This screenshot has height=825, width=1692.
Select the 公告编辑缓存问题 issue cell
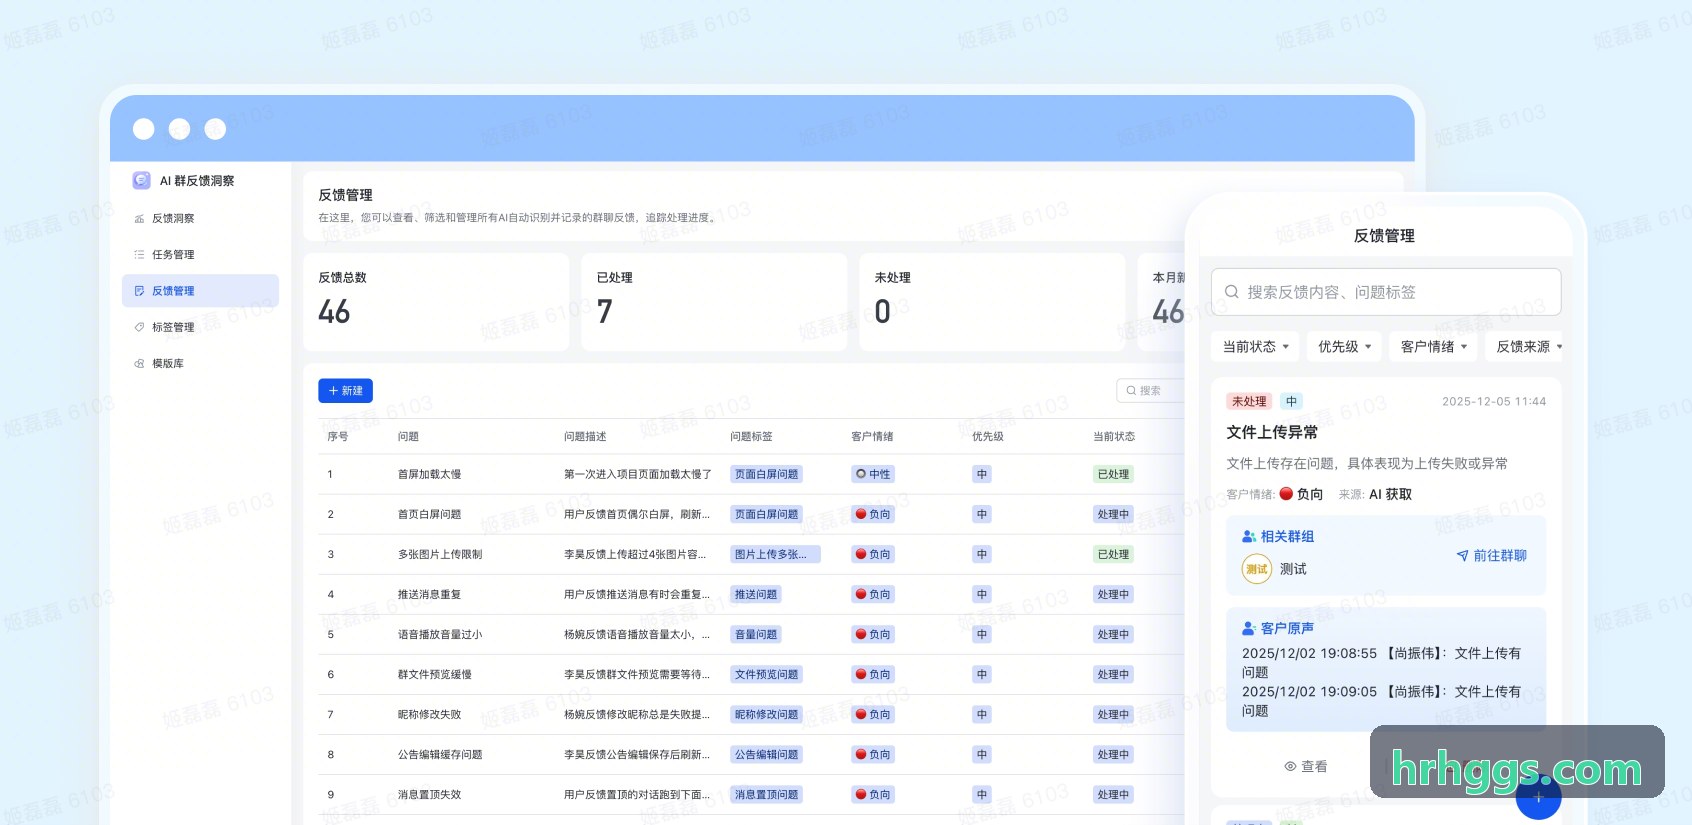tap(440, 754)
